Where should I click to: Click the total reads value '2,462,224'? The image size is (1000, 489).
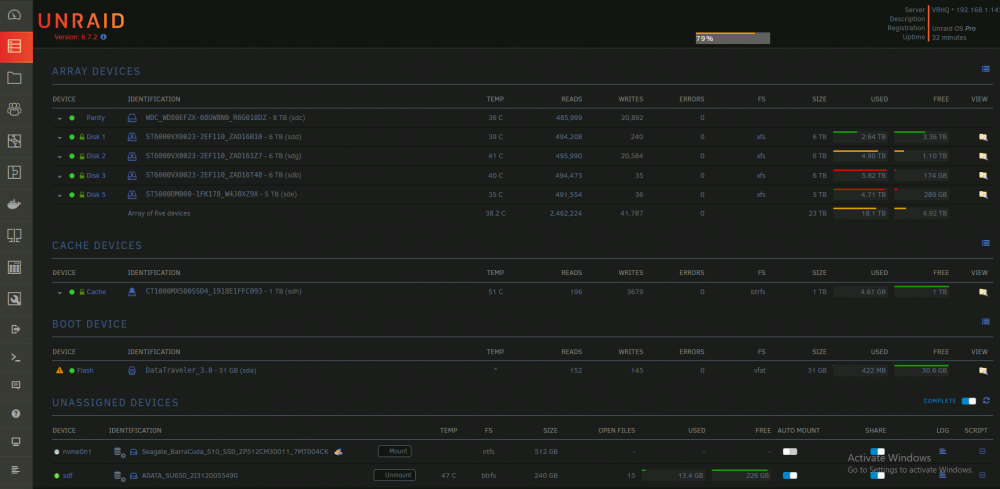566,214
